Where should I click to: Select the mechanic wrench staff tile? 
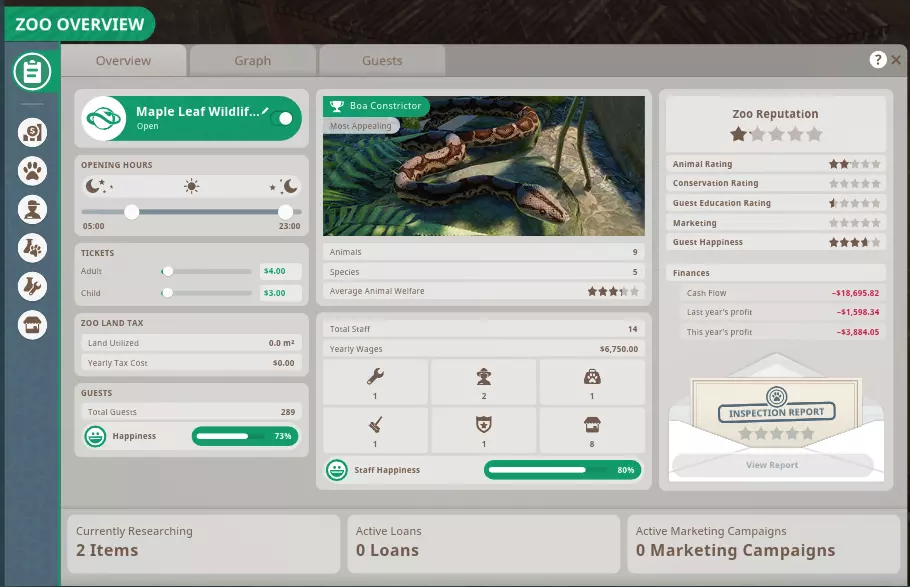click(375, 381)
